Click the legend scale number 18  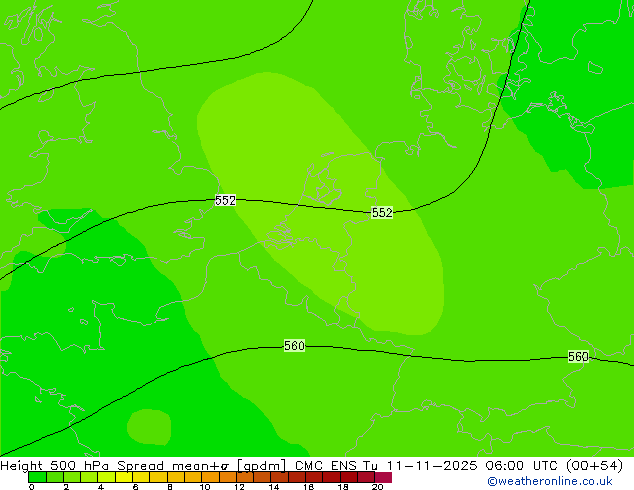tap(343, 487)
